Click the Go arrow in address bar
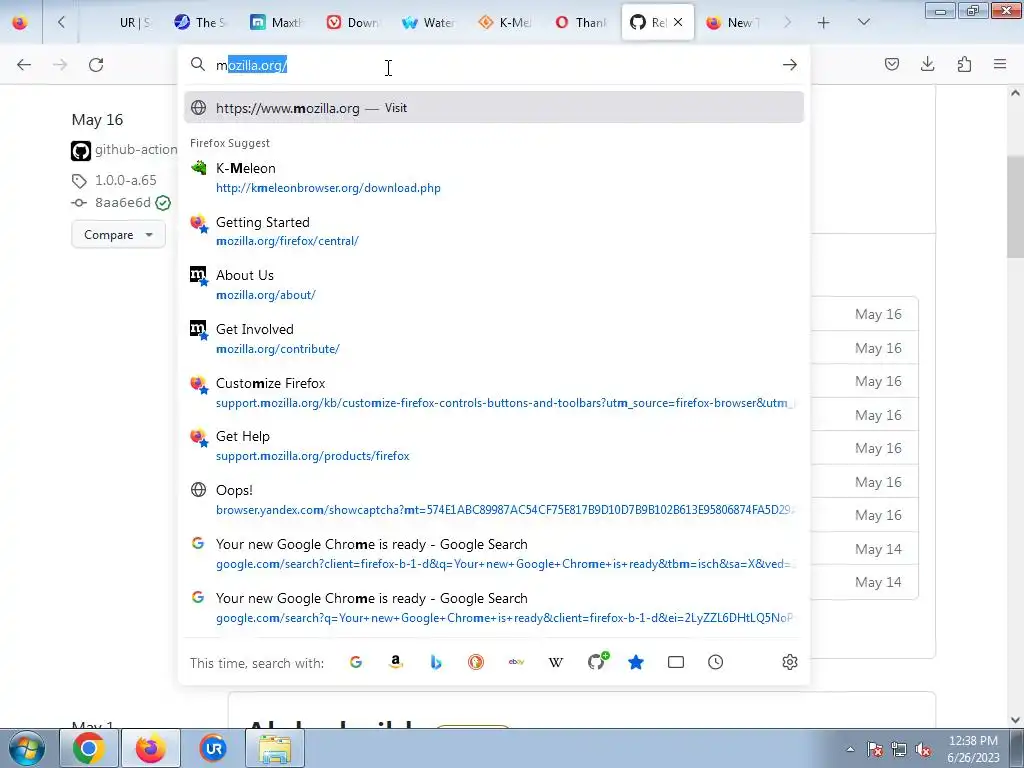Image resolution: width=1024 pixels, height=768 pixels. (x=790, y=65)
